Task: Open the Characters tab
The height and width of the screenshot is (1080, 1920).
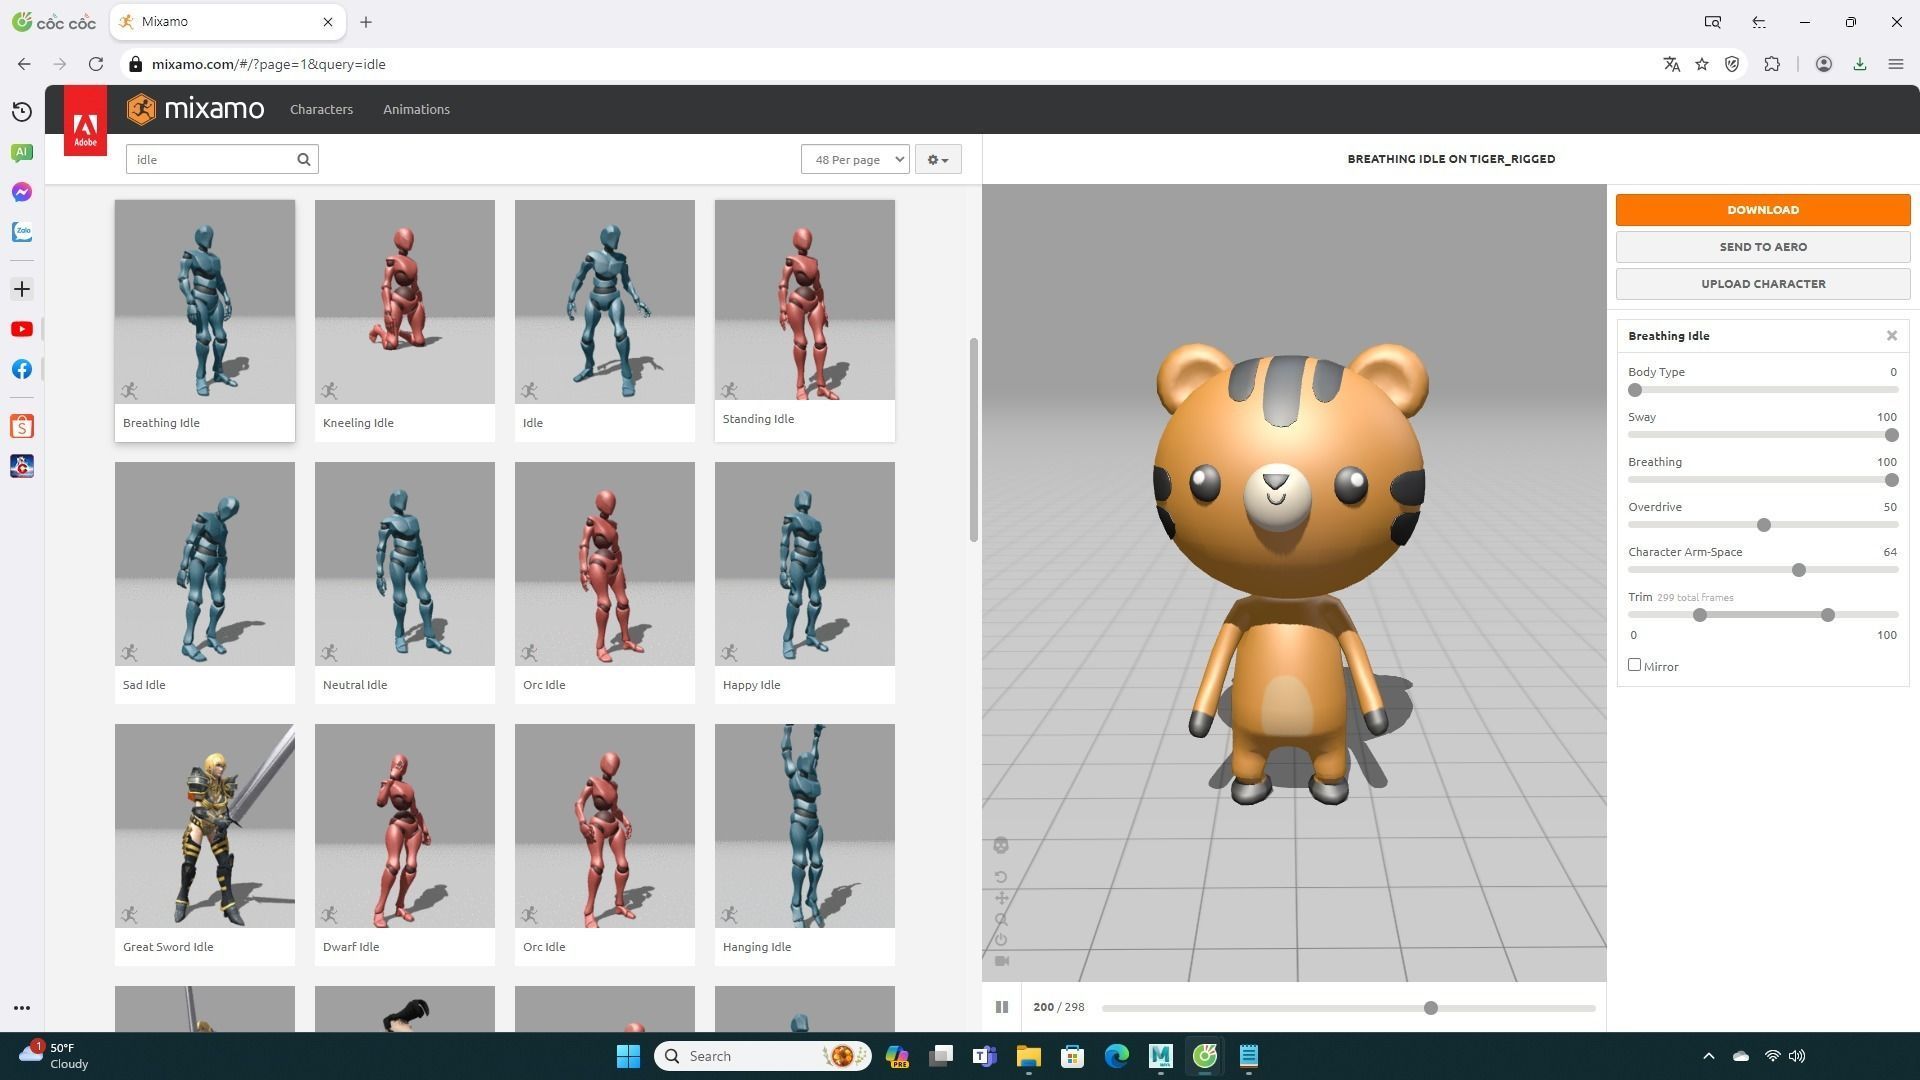Action: point(321,109)
